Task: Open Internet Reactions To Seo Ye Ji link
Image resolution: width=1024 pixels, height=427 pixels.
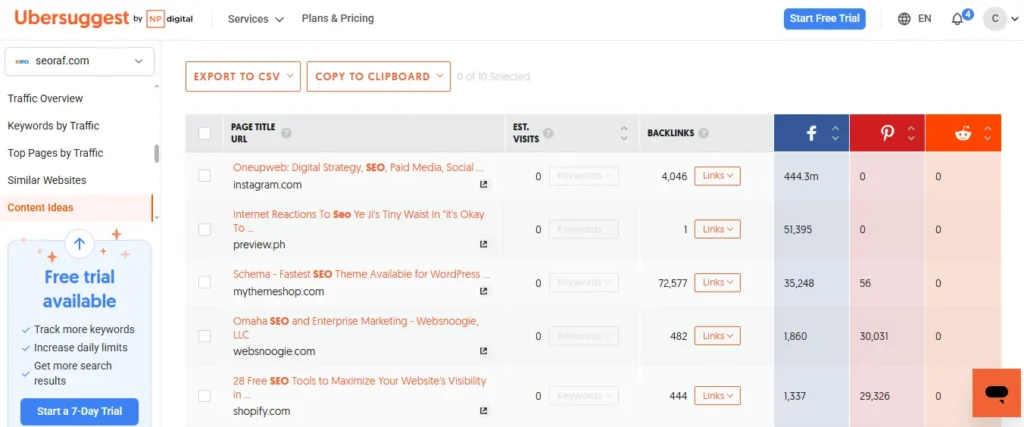Action: 359,221
